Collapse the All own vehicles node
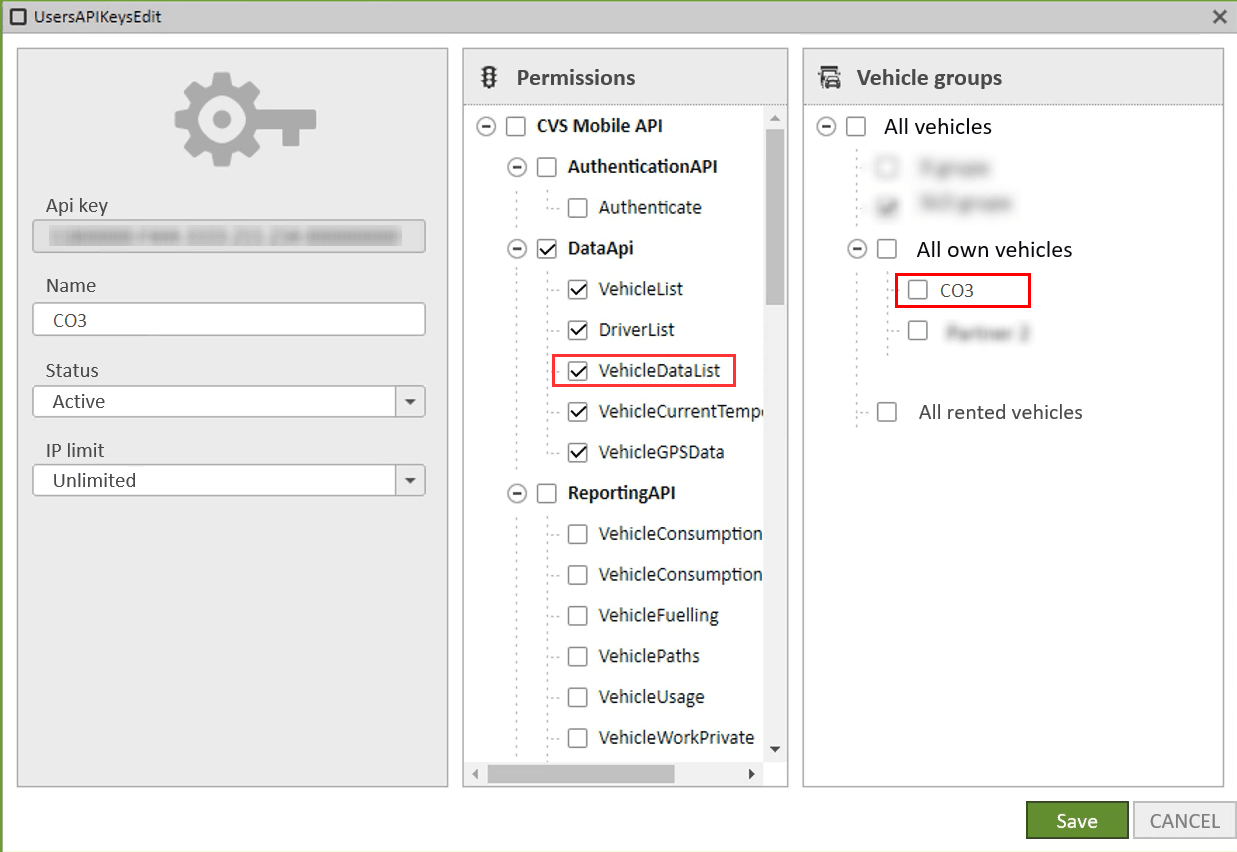This screenshot has height=852, width=1237. (x=857, y=249)
